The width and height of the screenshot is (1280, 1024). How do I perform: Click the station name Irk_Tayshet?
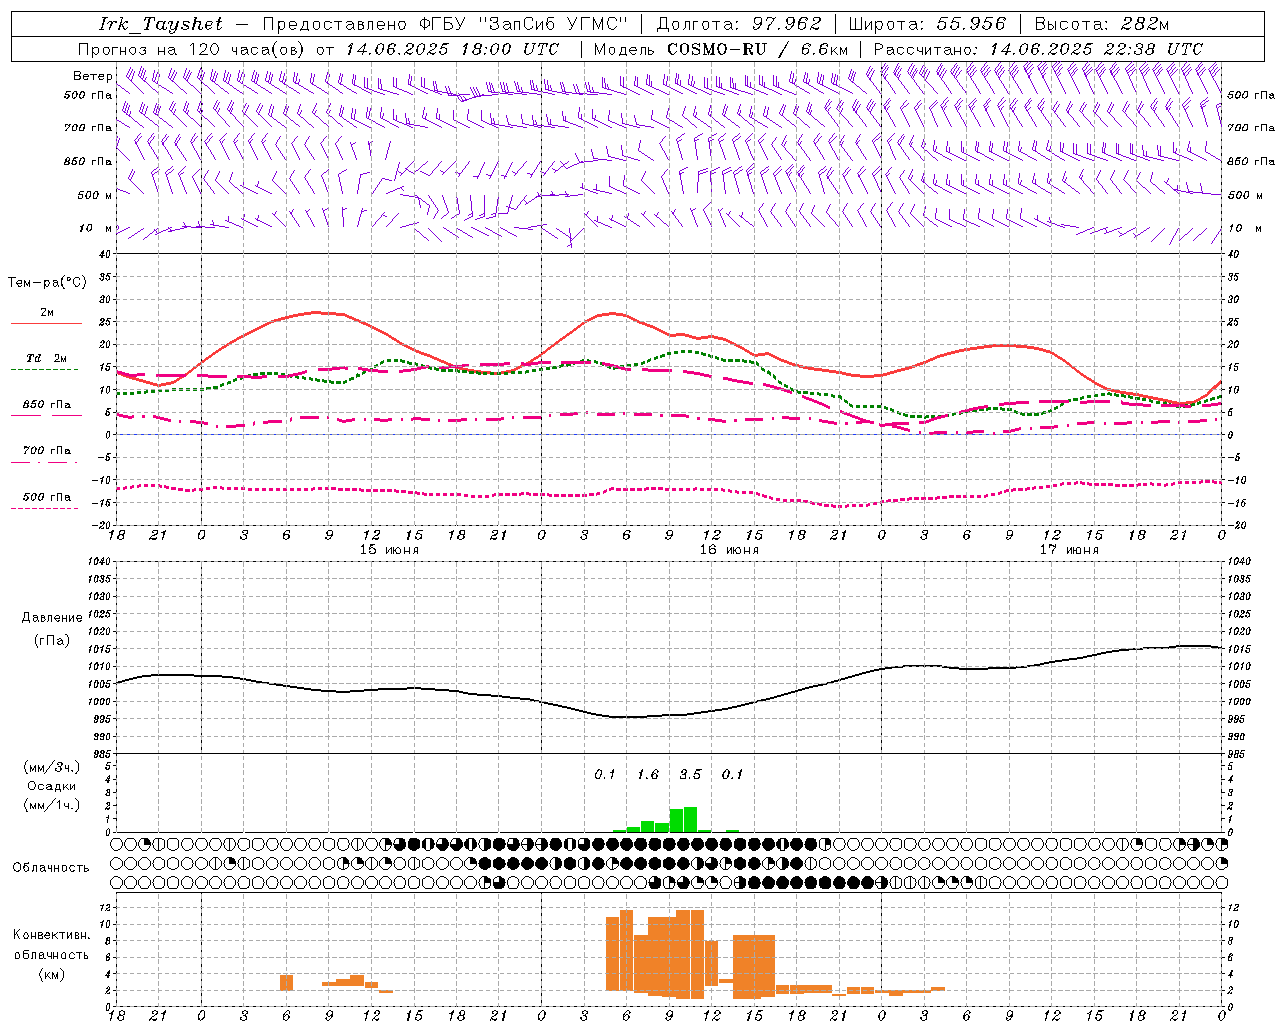pos(161,24)
